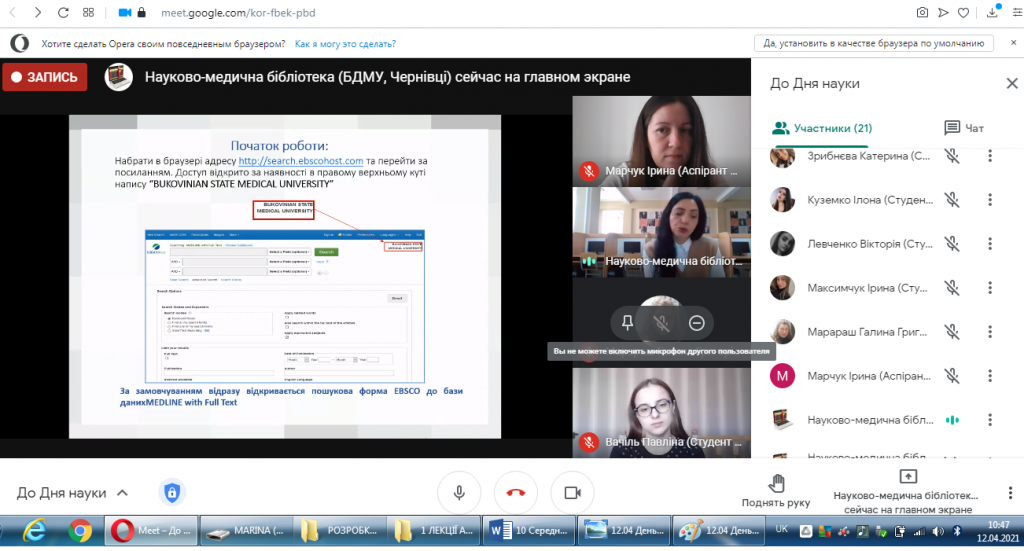This screenshot has height=551, width=1024.
Task: Open the '1 ЛЕКЦІЇ А...' folder in the taskbar
Action: [x=434, y=531]
